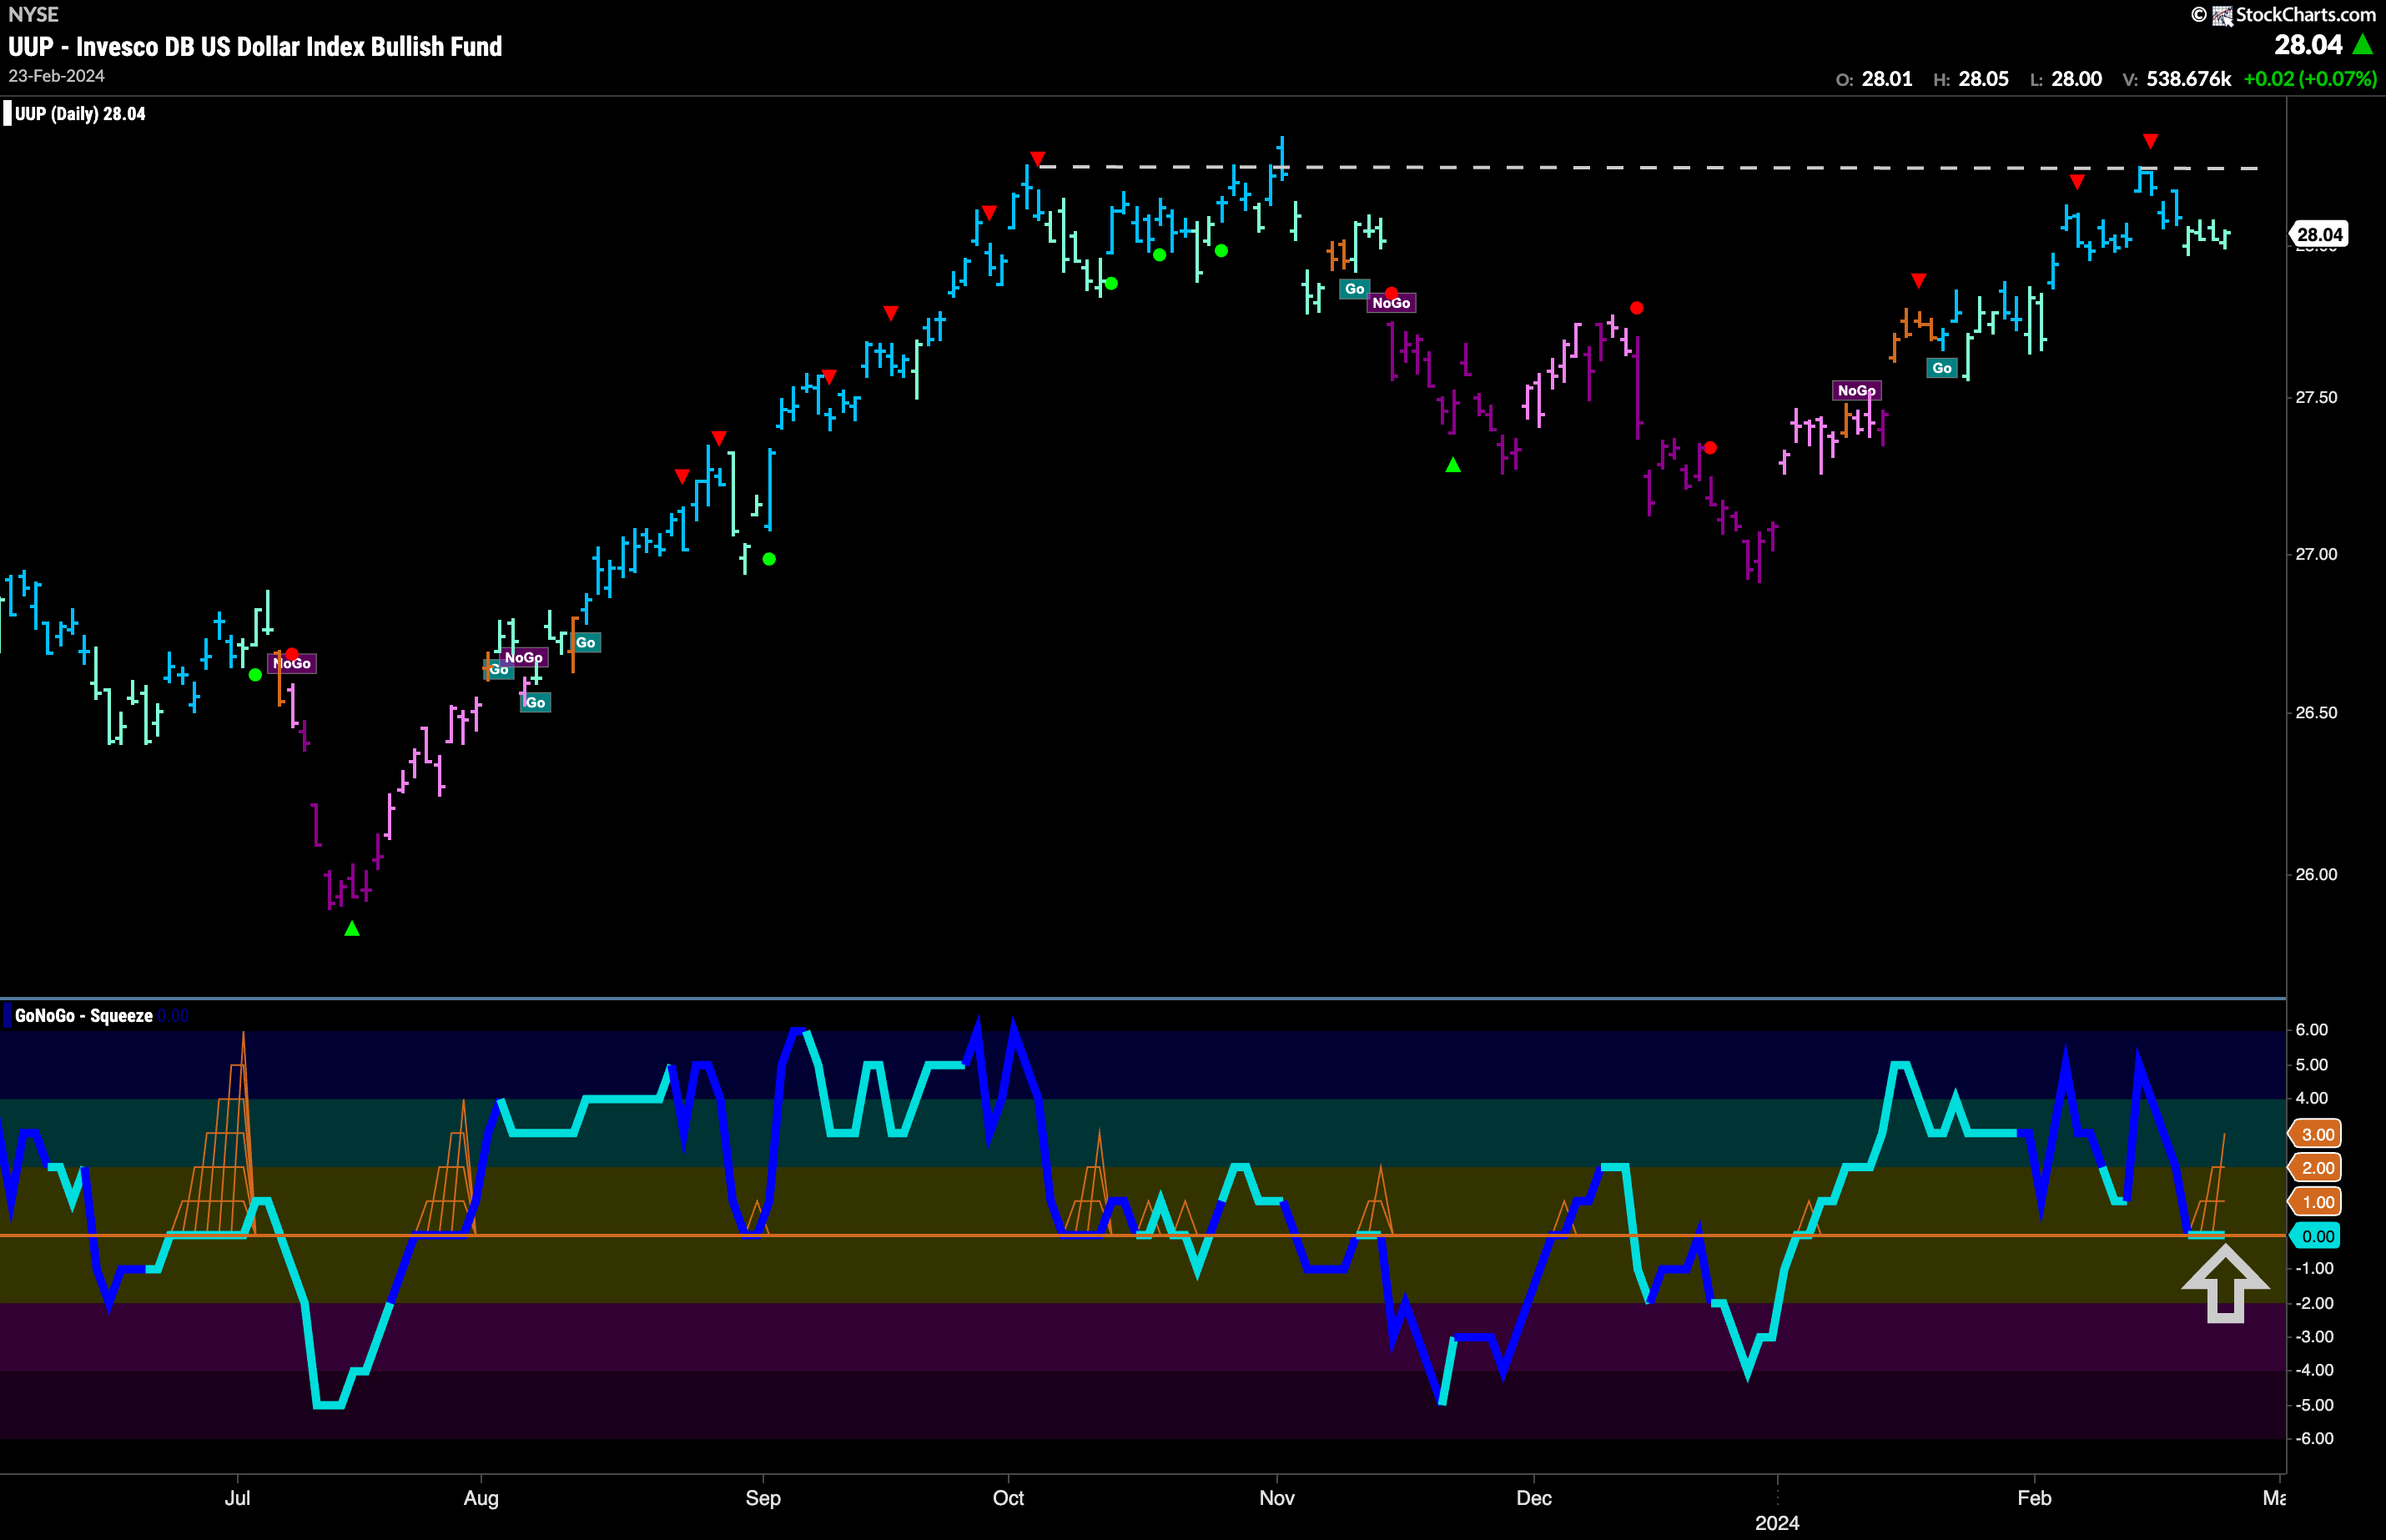Click the Go label in mid August
The width and height of the screenshot is (2386, 1540).
pyautogui.click(x=586, y=643)
